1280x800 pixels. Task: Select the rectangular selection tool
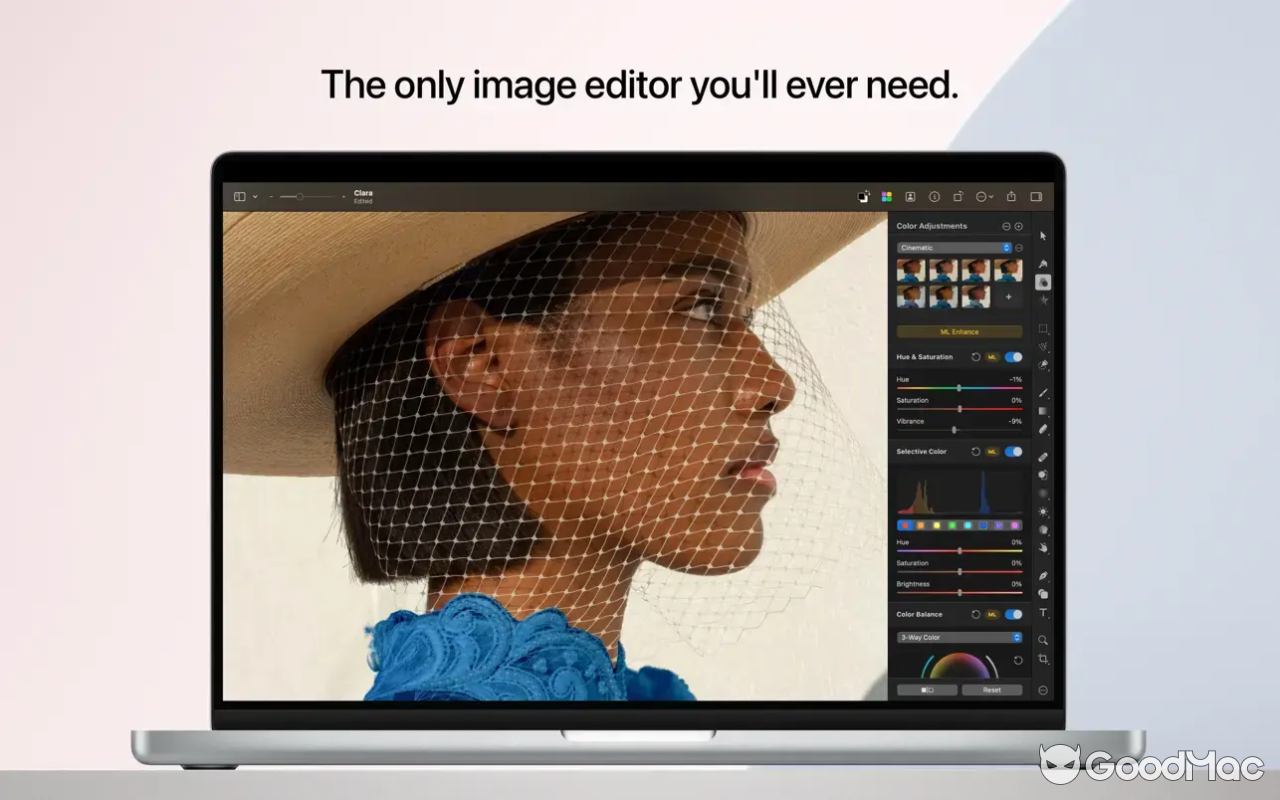[1043, 328]
